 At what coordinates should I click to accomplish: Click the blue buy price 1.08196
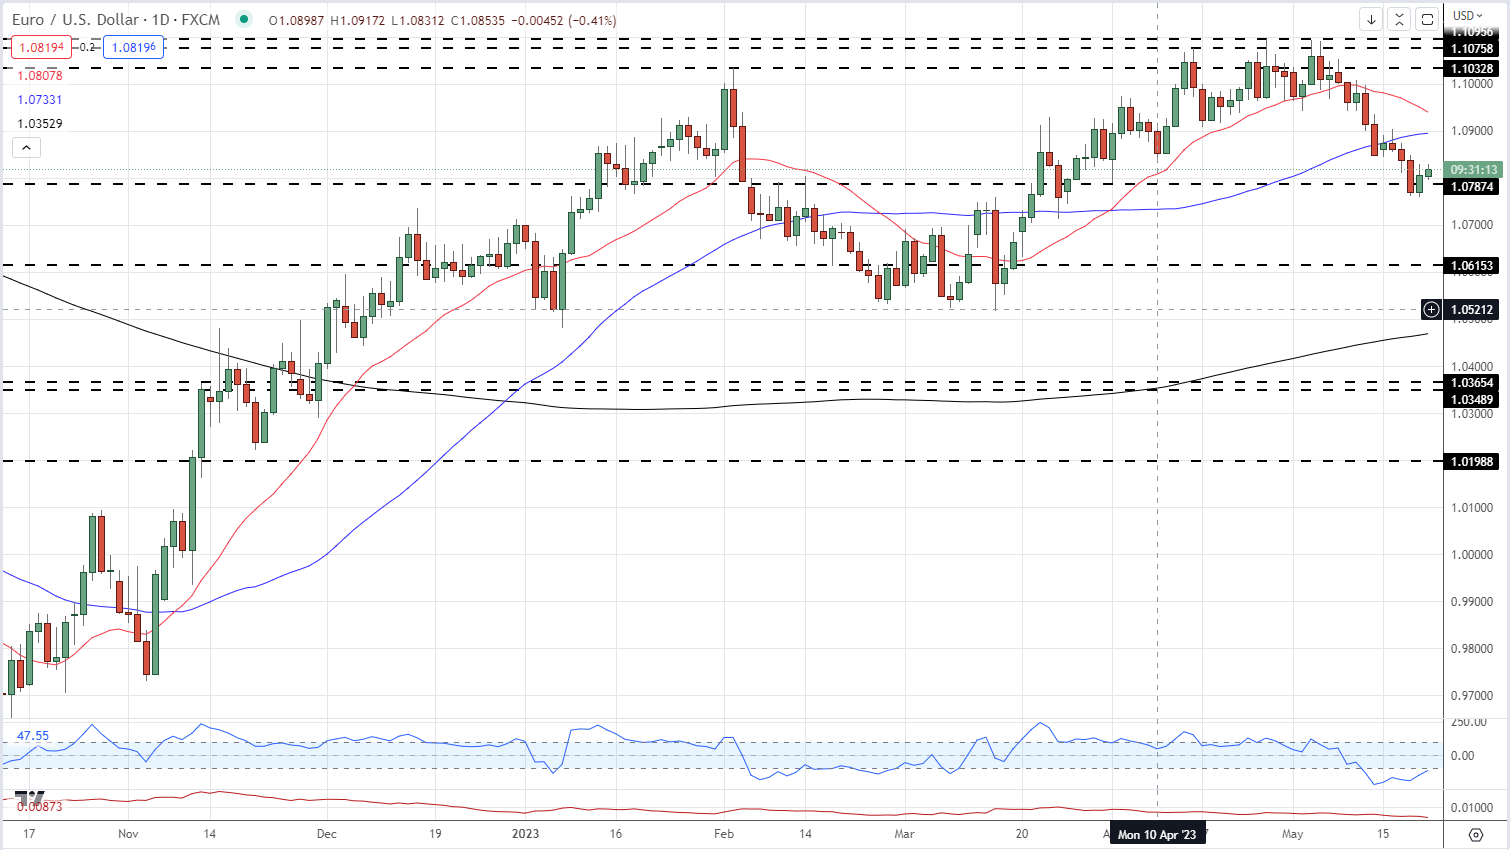click(x=133, y=47)
